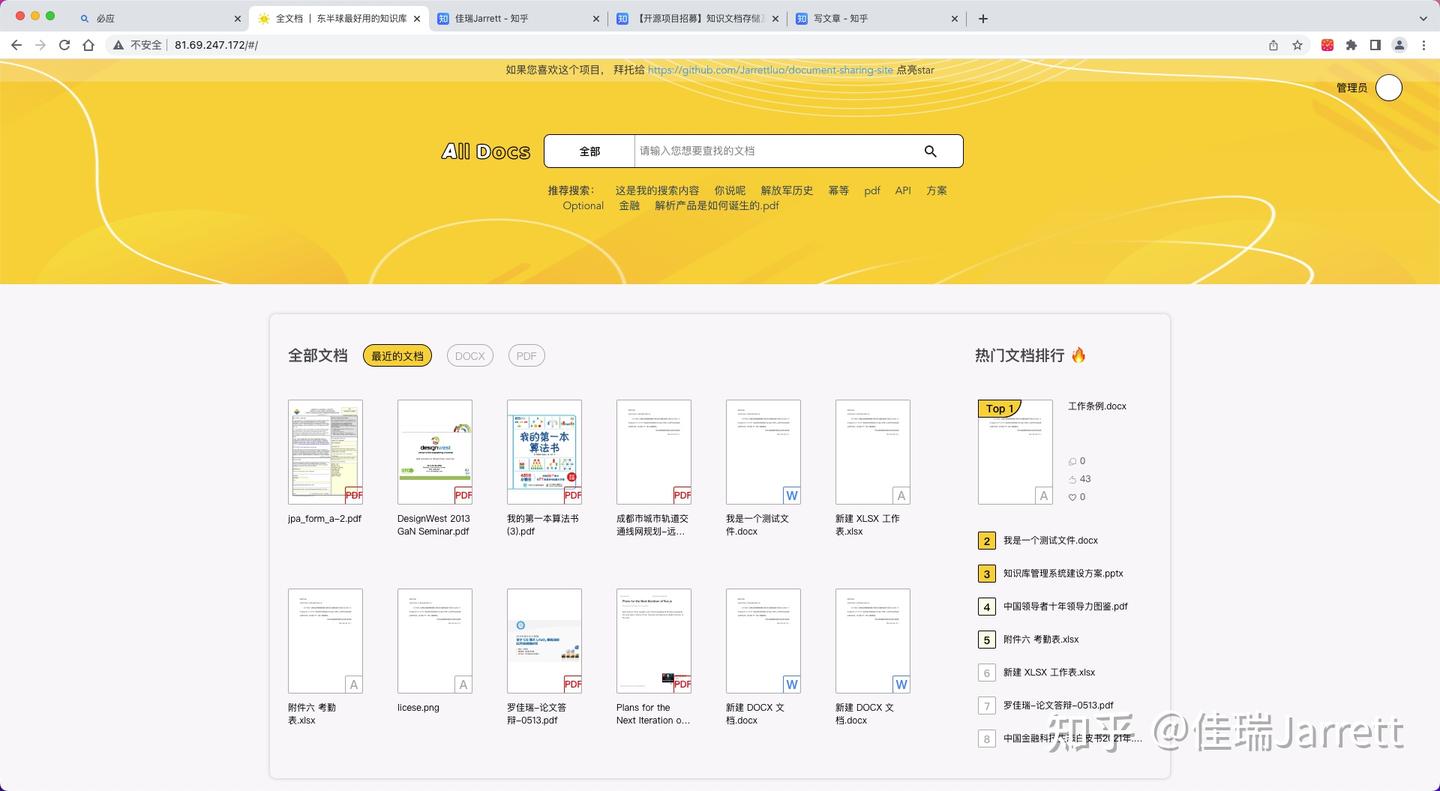Screen dimensions: 1440x791
Task: Click the thumbs-up icon showing 43
Action: (1070, 478)
